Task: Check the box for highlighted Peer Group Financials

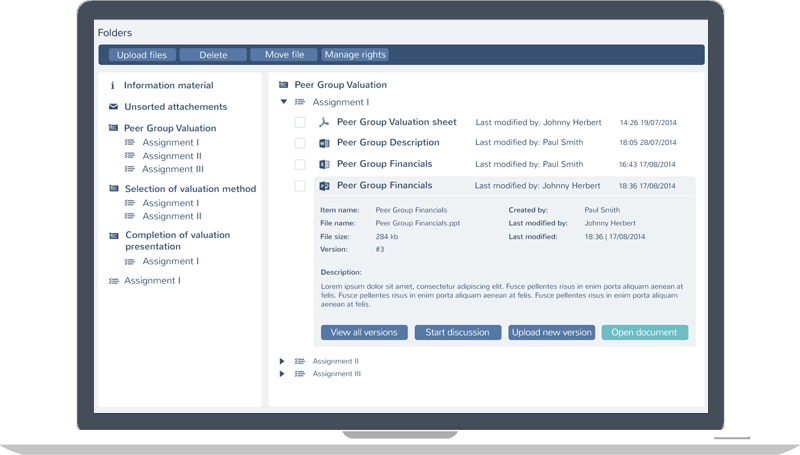Action: pos(299,186)
